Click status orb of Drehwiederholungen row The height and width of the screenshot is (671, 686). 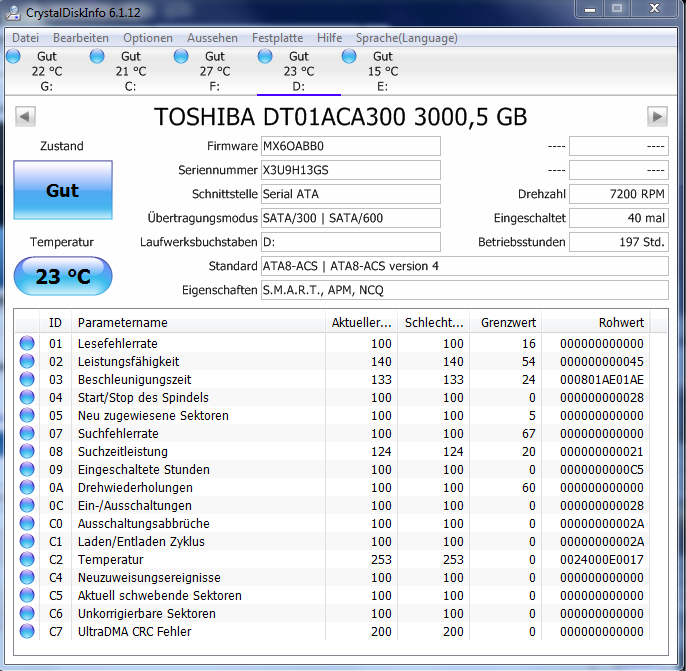pos(27,487)
